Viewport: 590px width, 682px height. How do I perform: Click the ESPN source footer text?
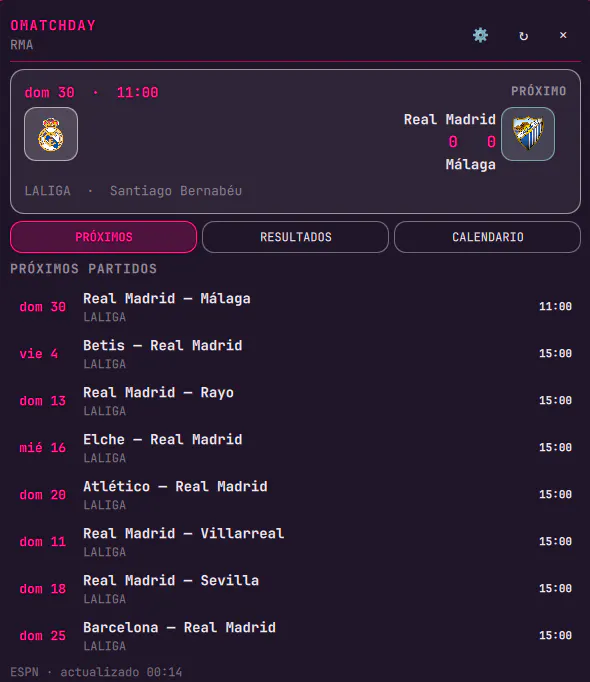24,672
